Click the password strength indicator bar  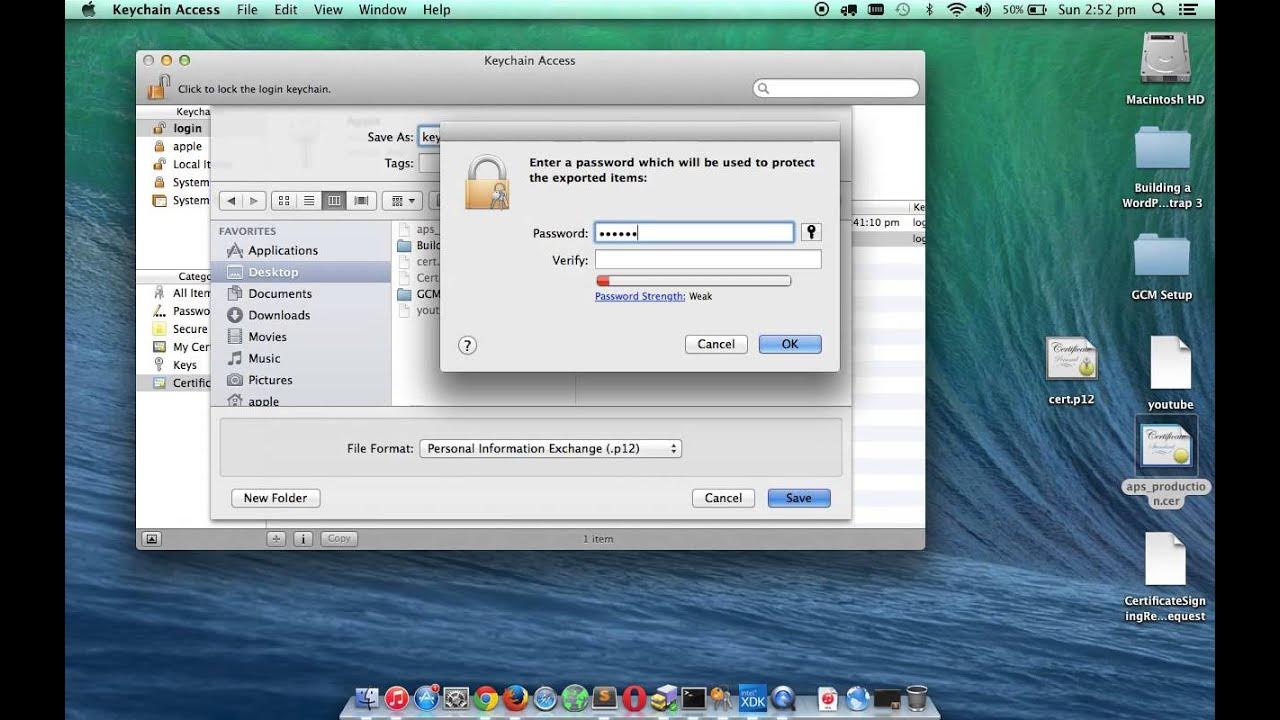click(x=693, y=281)
